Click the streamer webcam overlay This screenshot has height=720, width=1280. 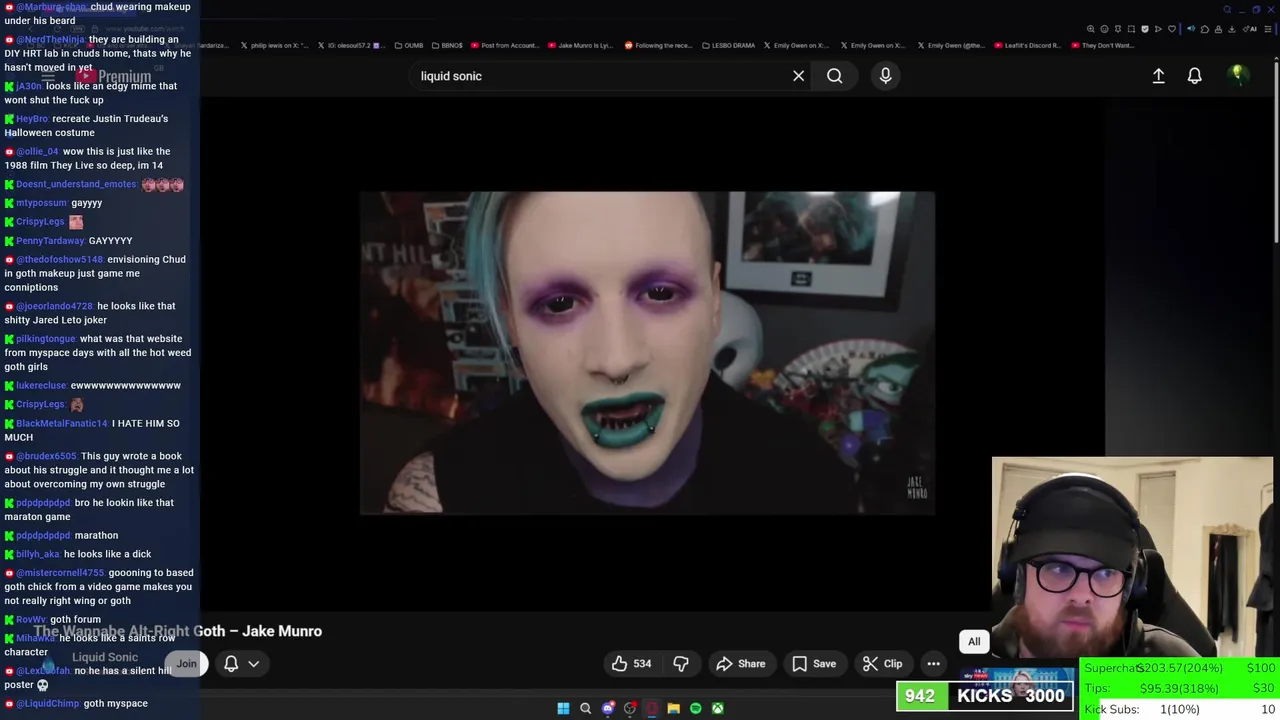pos(1132,558)
